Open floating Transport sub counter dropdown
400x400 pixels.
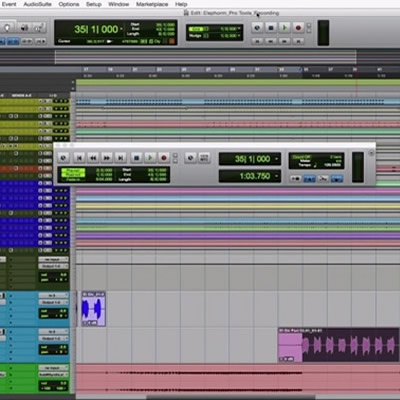click(x=276, y=176)
